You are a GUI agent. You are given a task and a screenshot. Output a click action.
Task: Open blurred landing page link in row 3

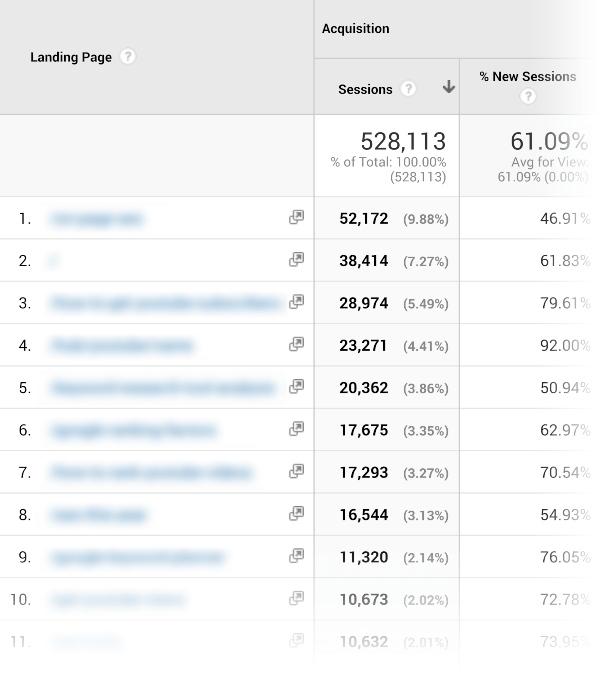[165, 303]
